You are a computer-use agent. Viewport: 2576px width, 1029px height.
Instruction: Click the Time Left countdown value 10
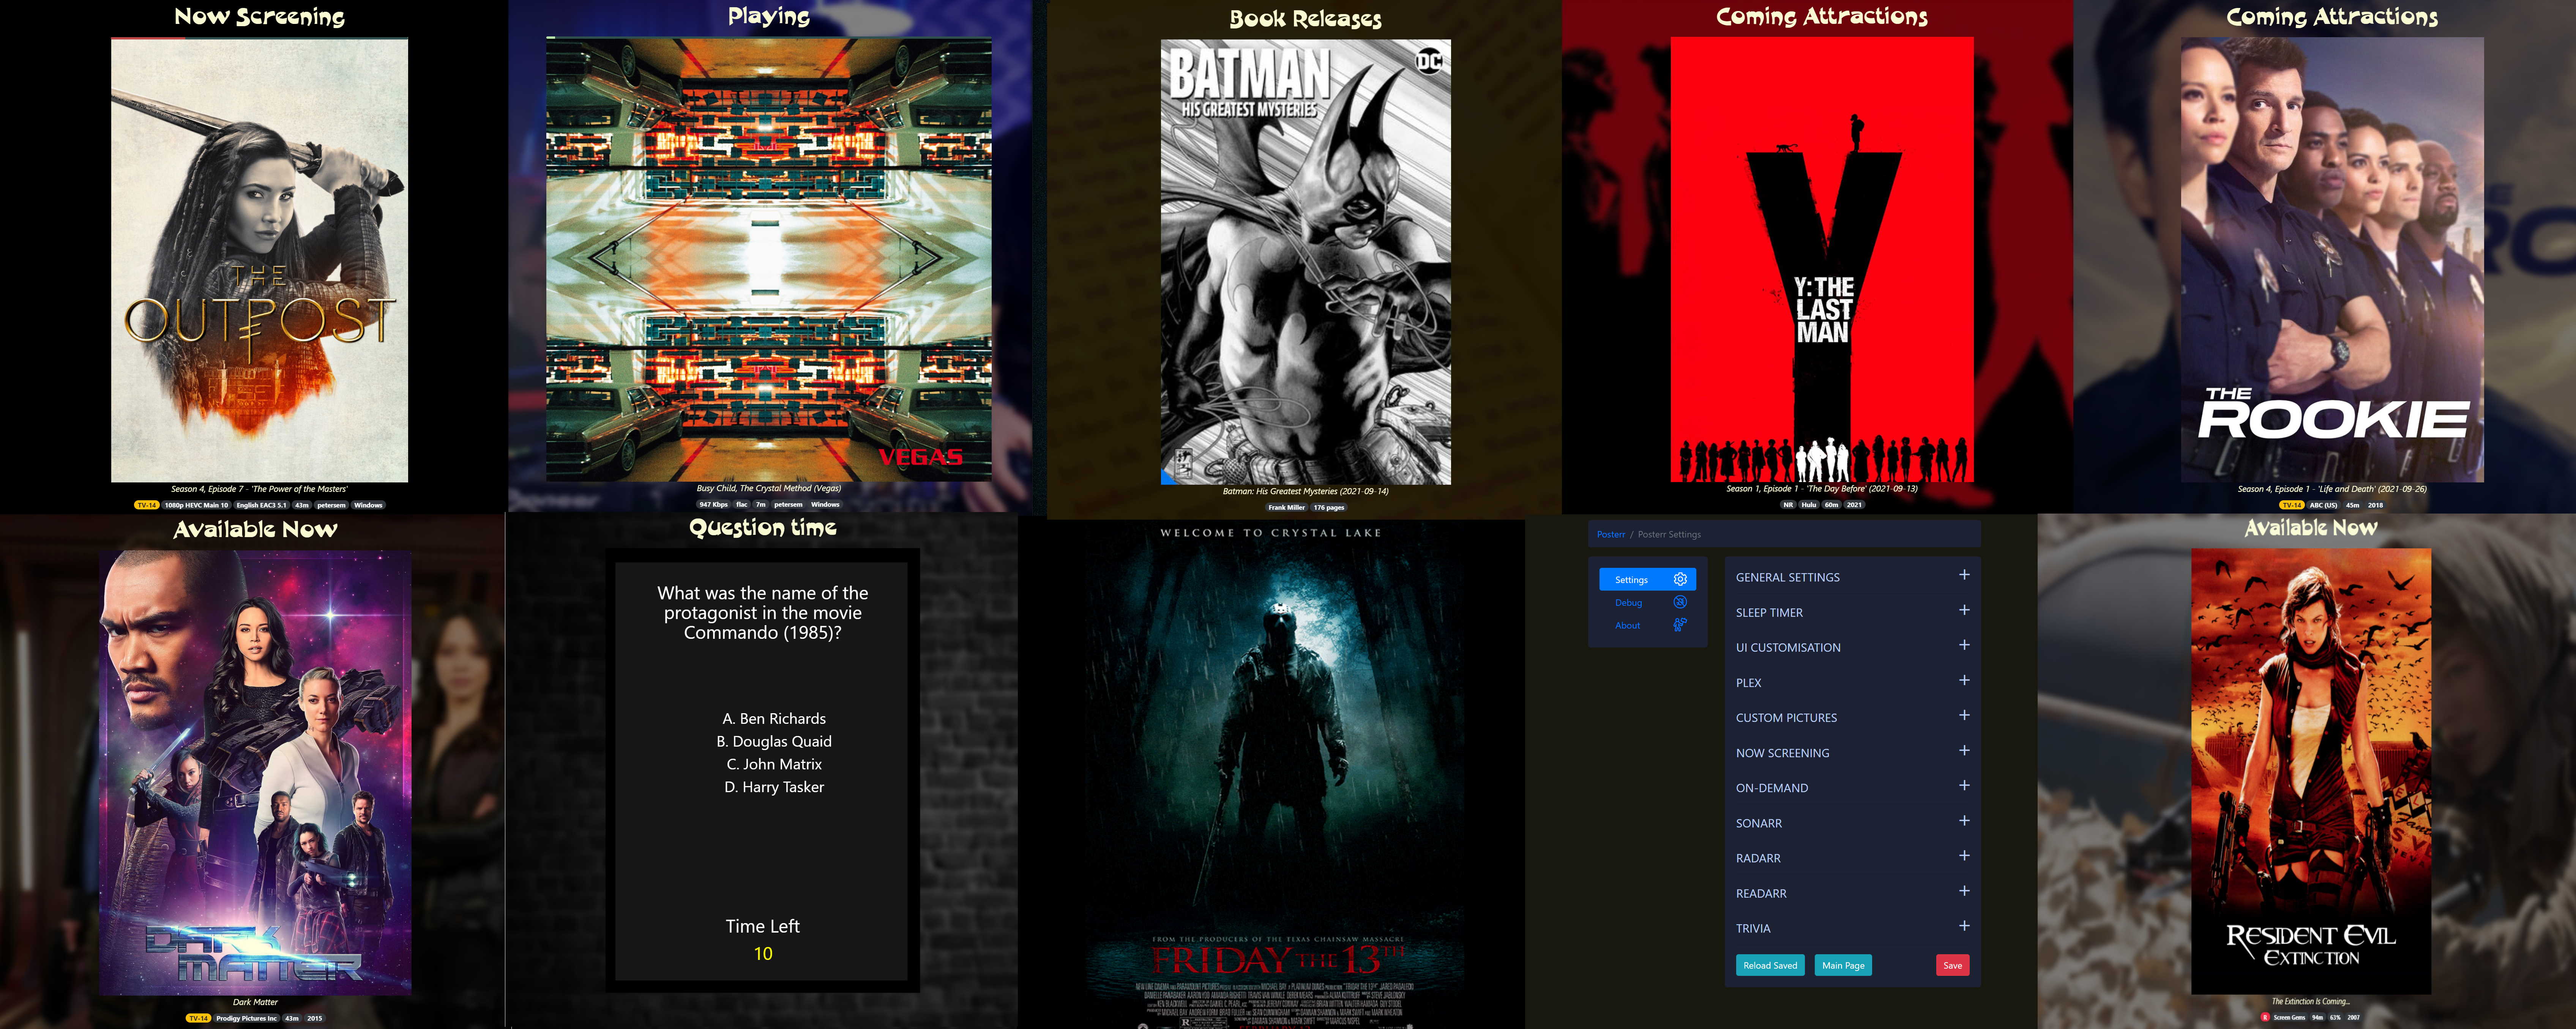[x=763, y=953]
